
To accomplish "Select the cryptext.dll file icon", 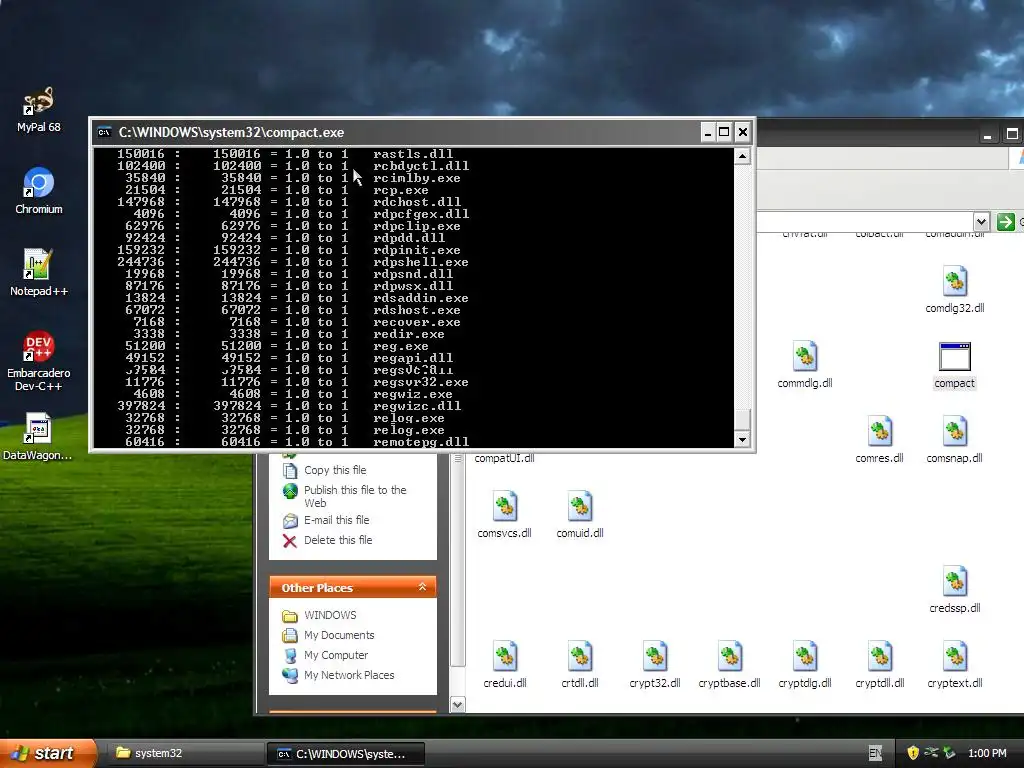I will [x=954, y=665].
